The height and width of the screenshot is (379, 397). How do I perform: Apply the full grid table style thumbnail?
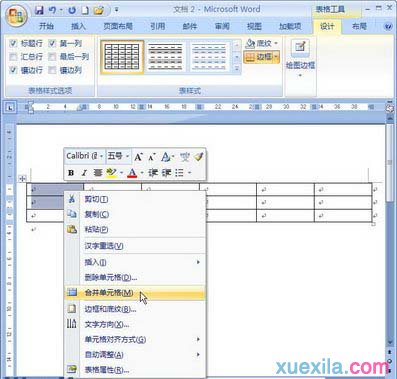pyautogui.click(x=122, y=57)
